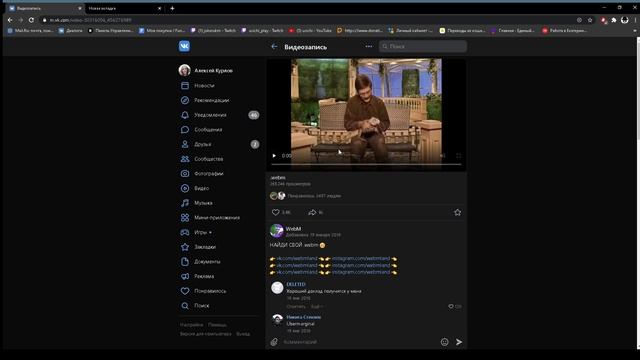This screenshot has width=640, height=360.
Task: Open the WebM community avatar
Action: point(277,231)
